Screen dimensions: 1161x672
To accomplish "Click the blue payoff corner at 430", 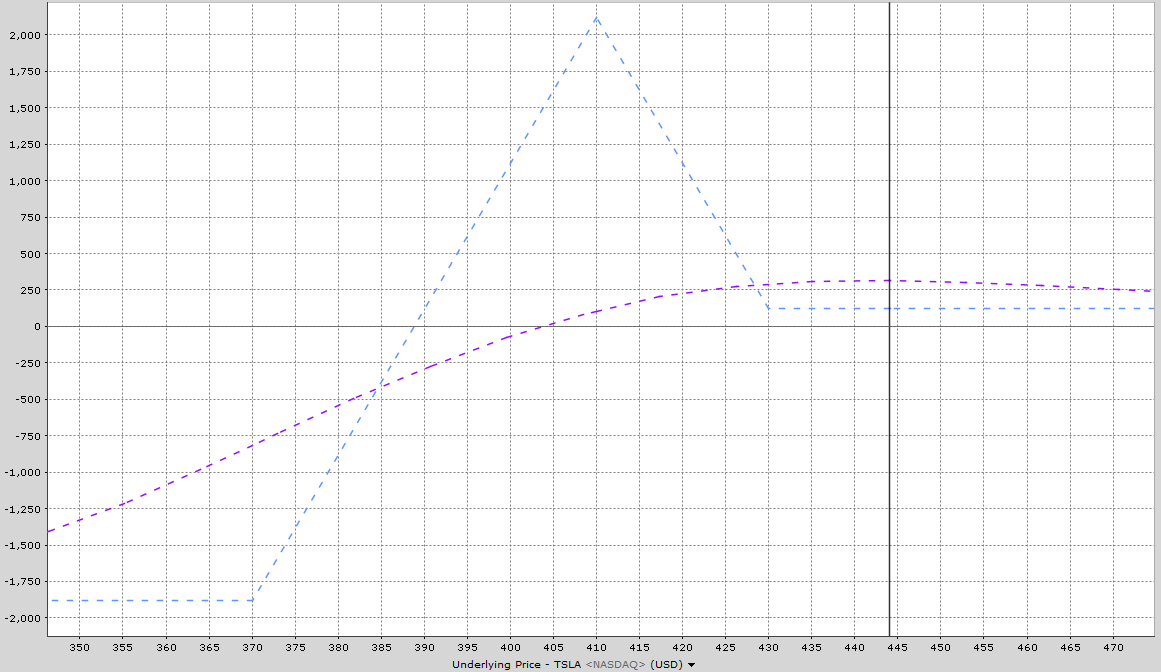I will click(769, 309).
